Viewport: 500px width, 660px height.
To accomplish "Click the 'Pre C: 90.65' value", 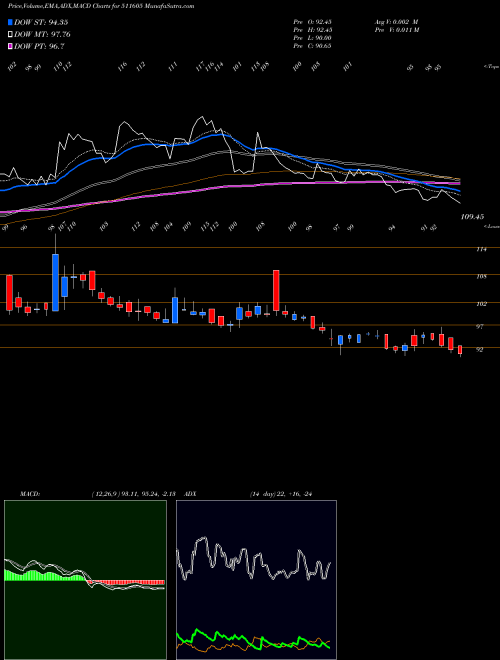I will [312, 46].
